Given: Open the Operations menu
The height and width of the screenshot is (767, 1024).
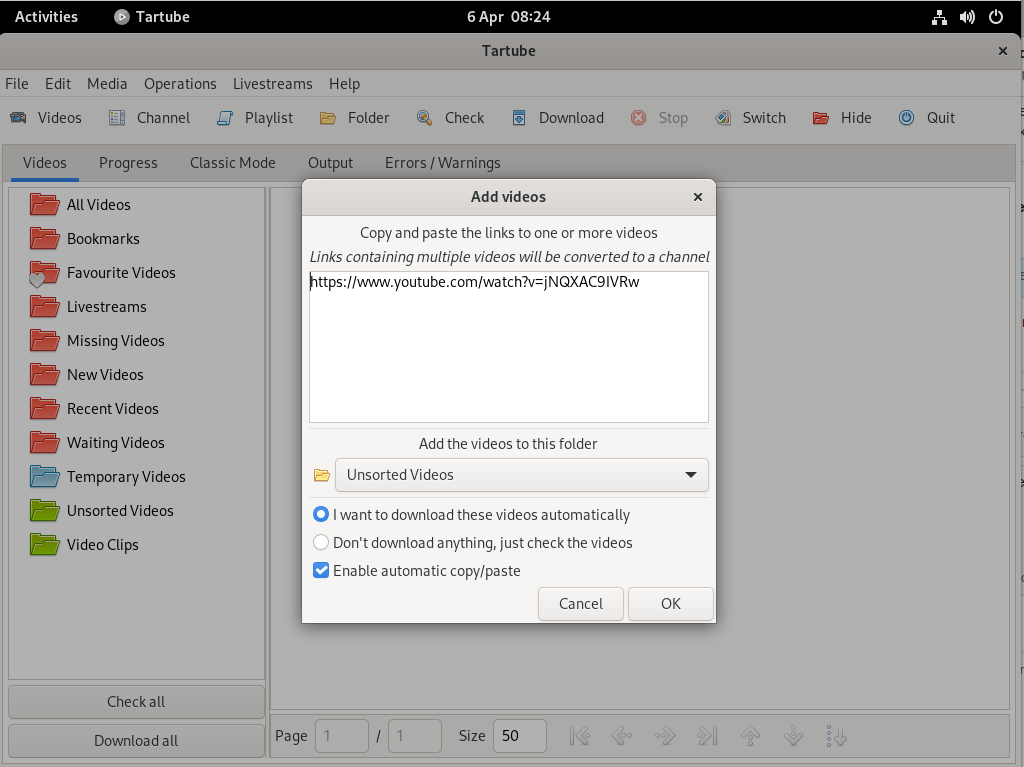Looking at the screenshot, I should pos(180,84).
